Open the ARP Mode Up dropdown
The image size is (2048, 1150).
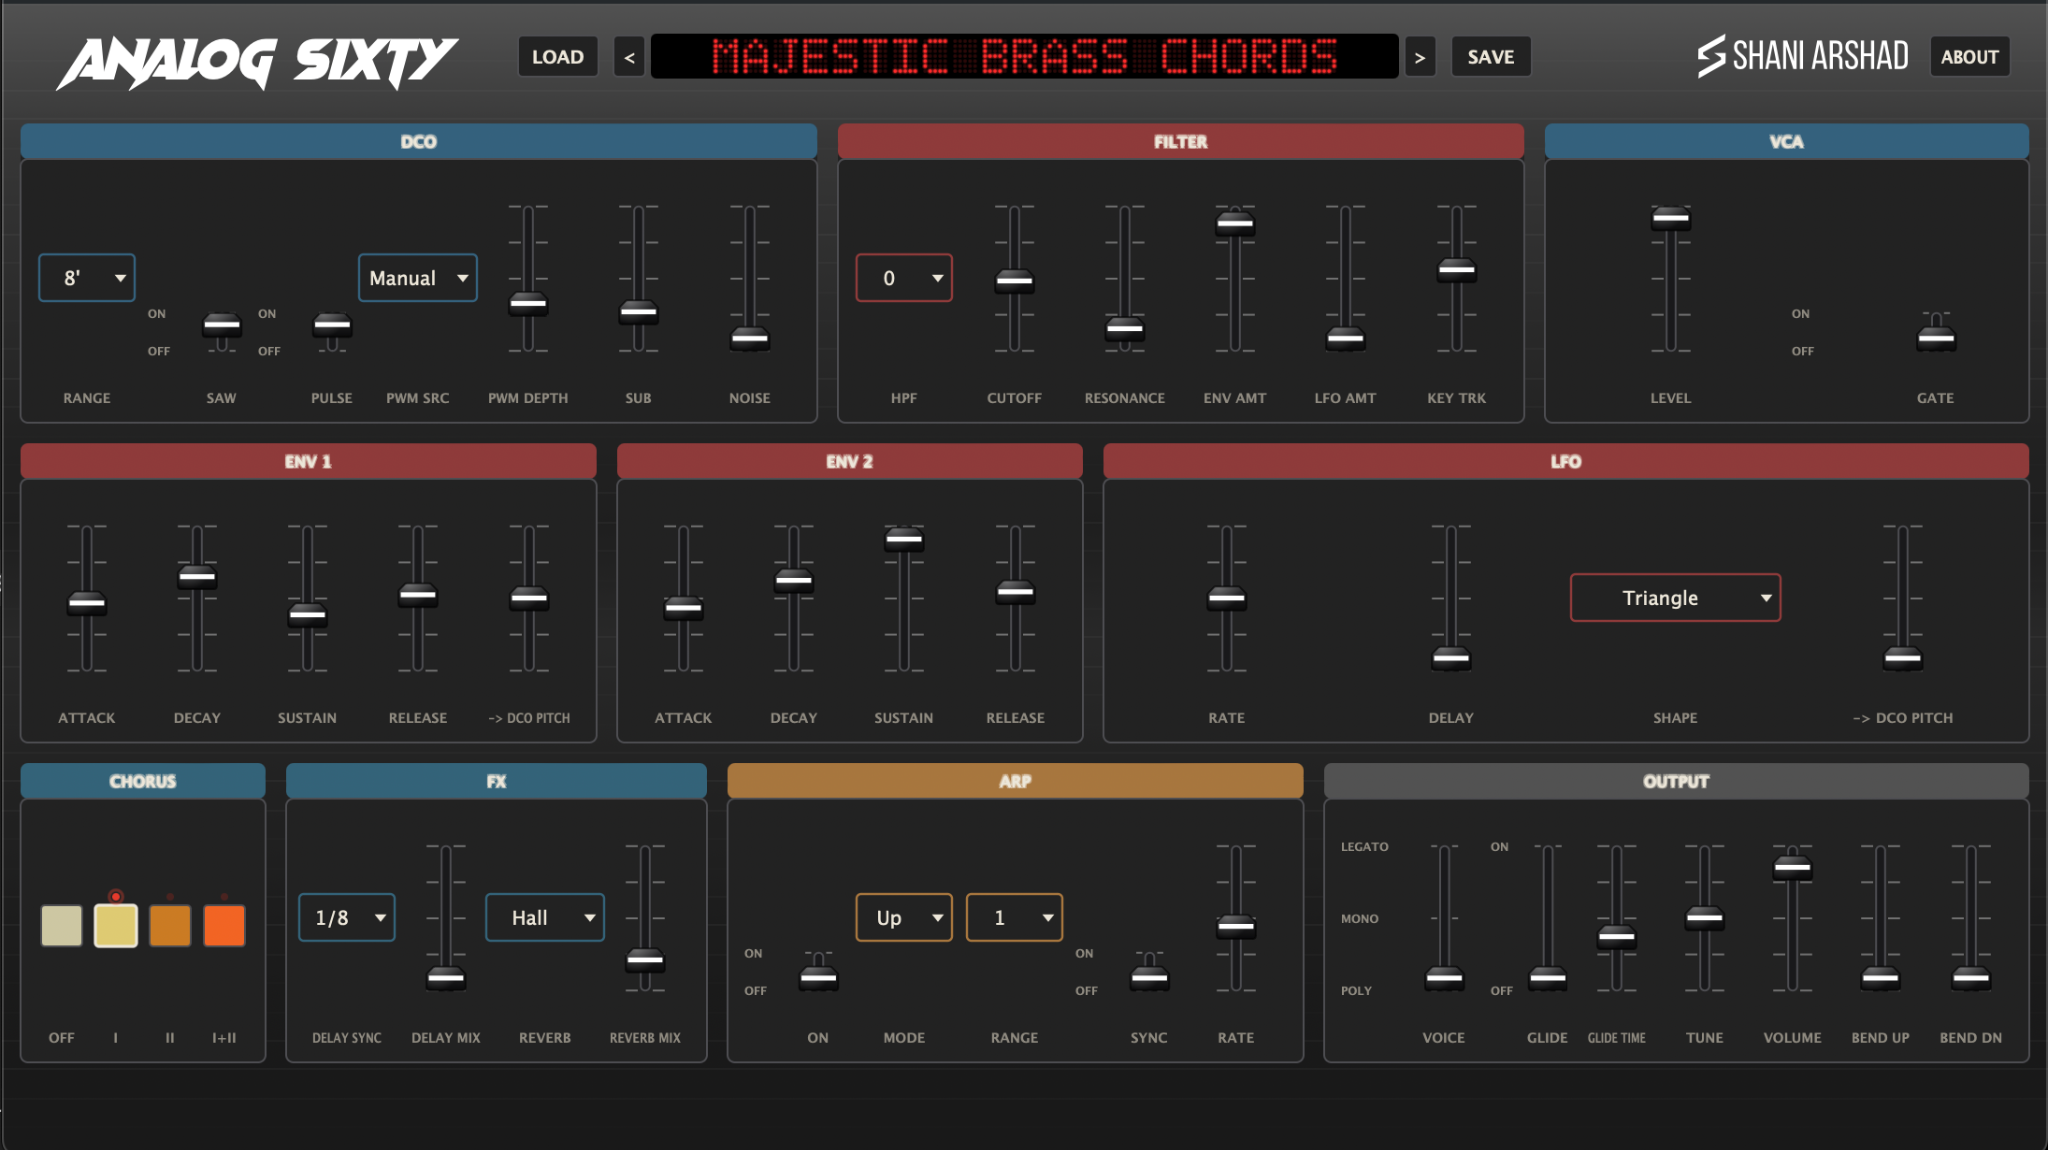[x=904, y=918]
